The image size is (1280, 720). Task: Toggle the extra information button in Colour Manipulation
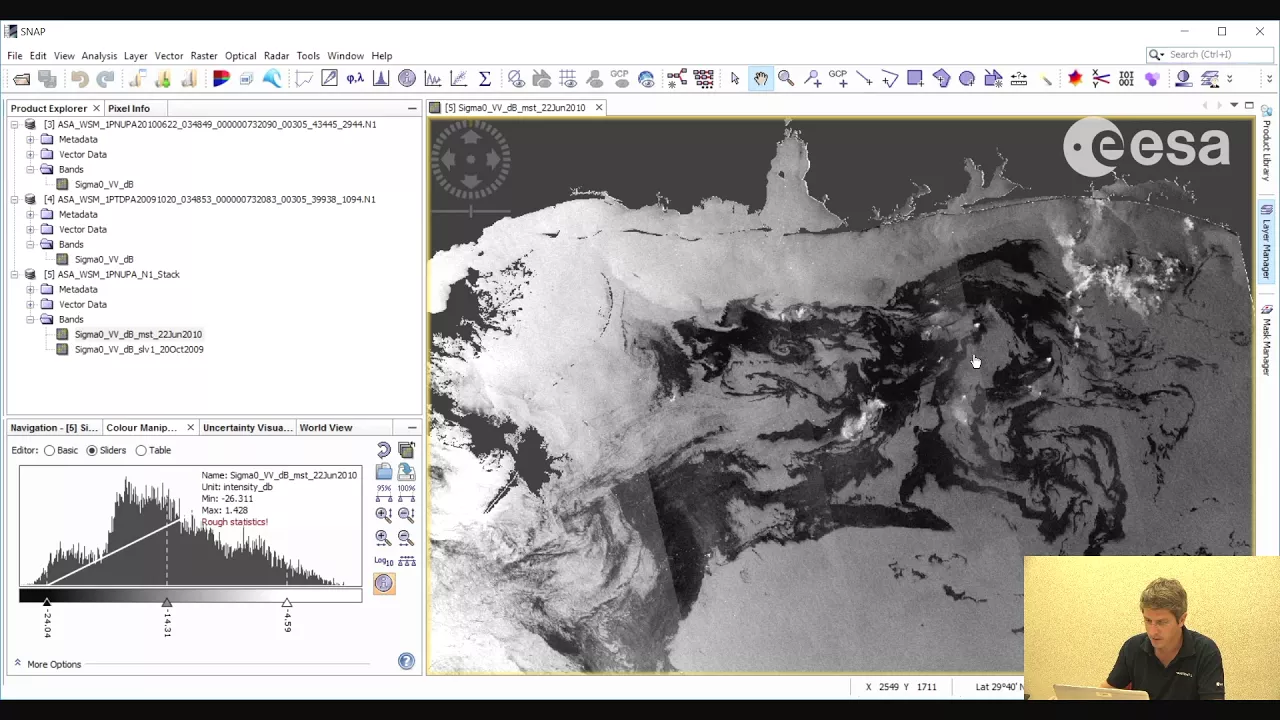point(384,584)
